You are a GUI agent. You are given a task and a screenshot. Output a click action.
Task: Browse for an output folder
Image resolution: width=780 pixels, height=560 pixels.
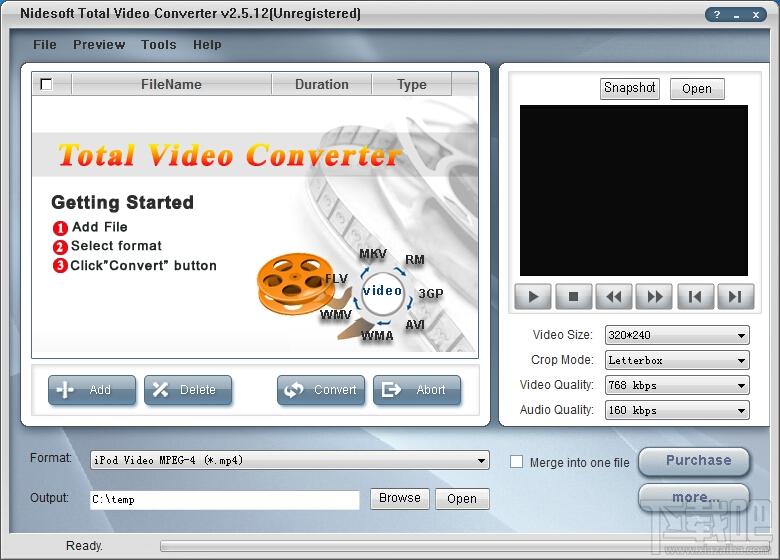coord(399,498)
